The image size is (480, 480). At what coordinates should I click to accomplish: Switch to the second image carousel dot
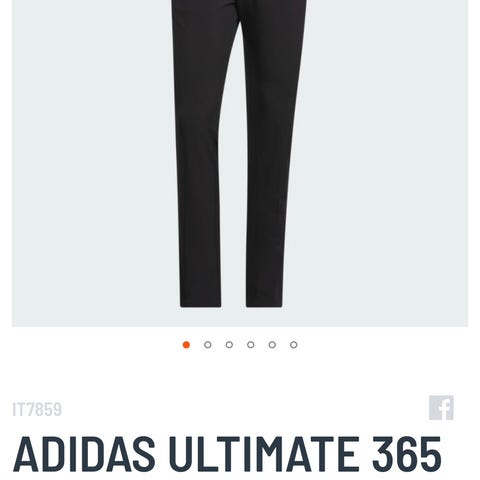pyautogui.click(x=208, y=345)
